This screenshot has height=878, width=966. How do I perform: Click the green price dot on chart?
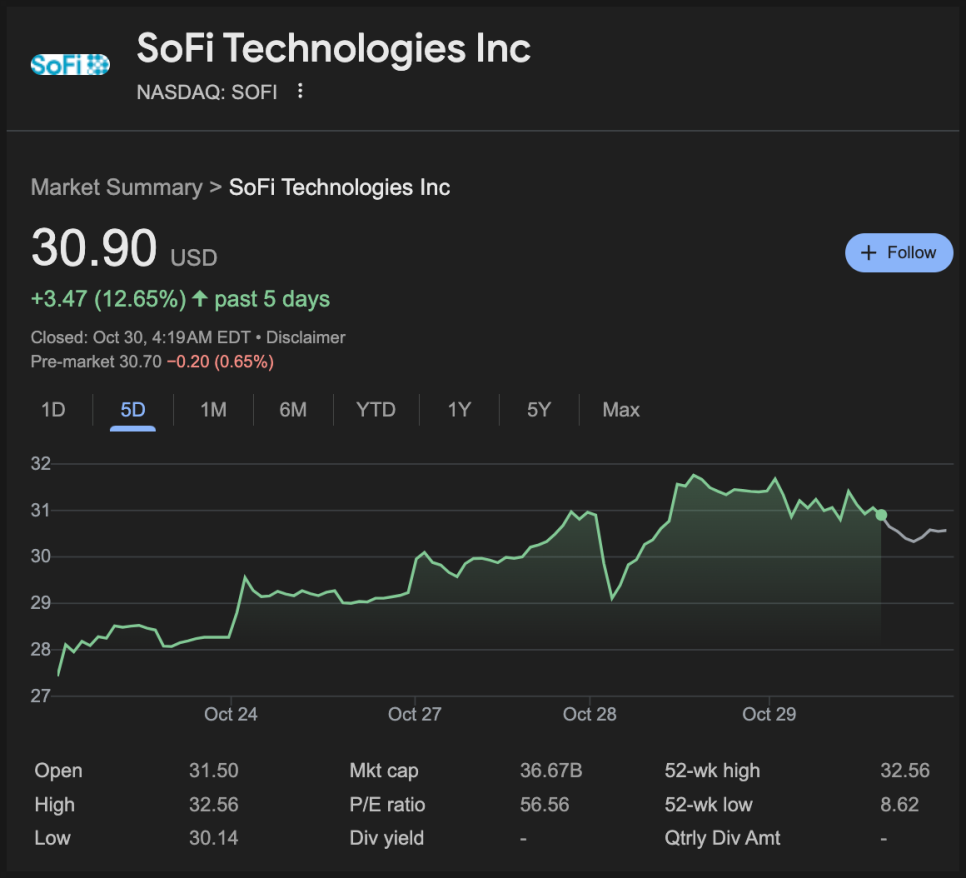pos(880,515)
